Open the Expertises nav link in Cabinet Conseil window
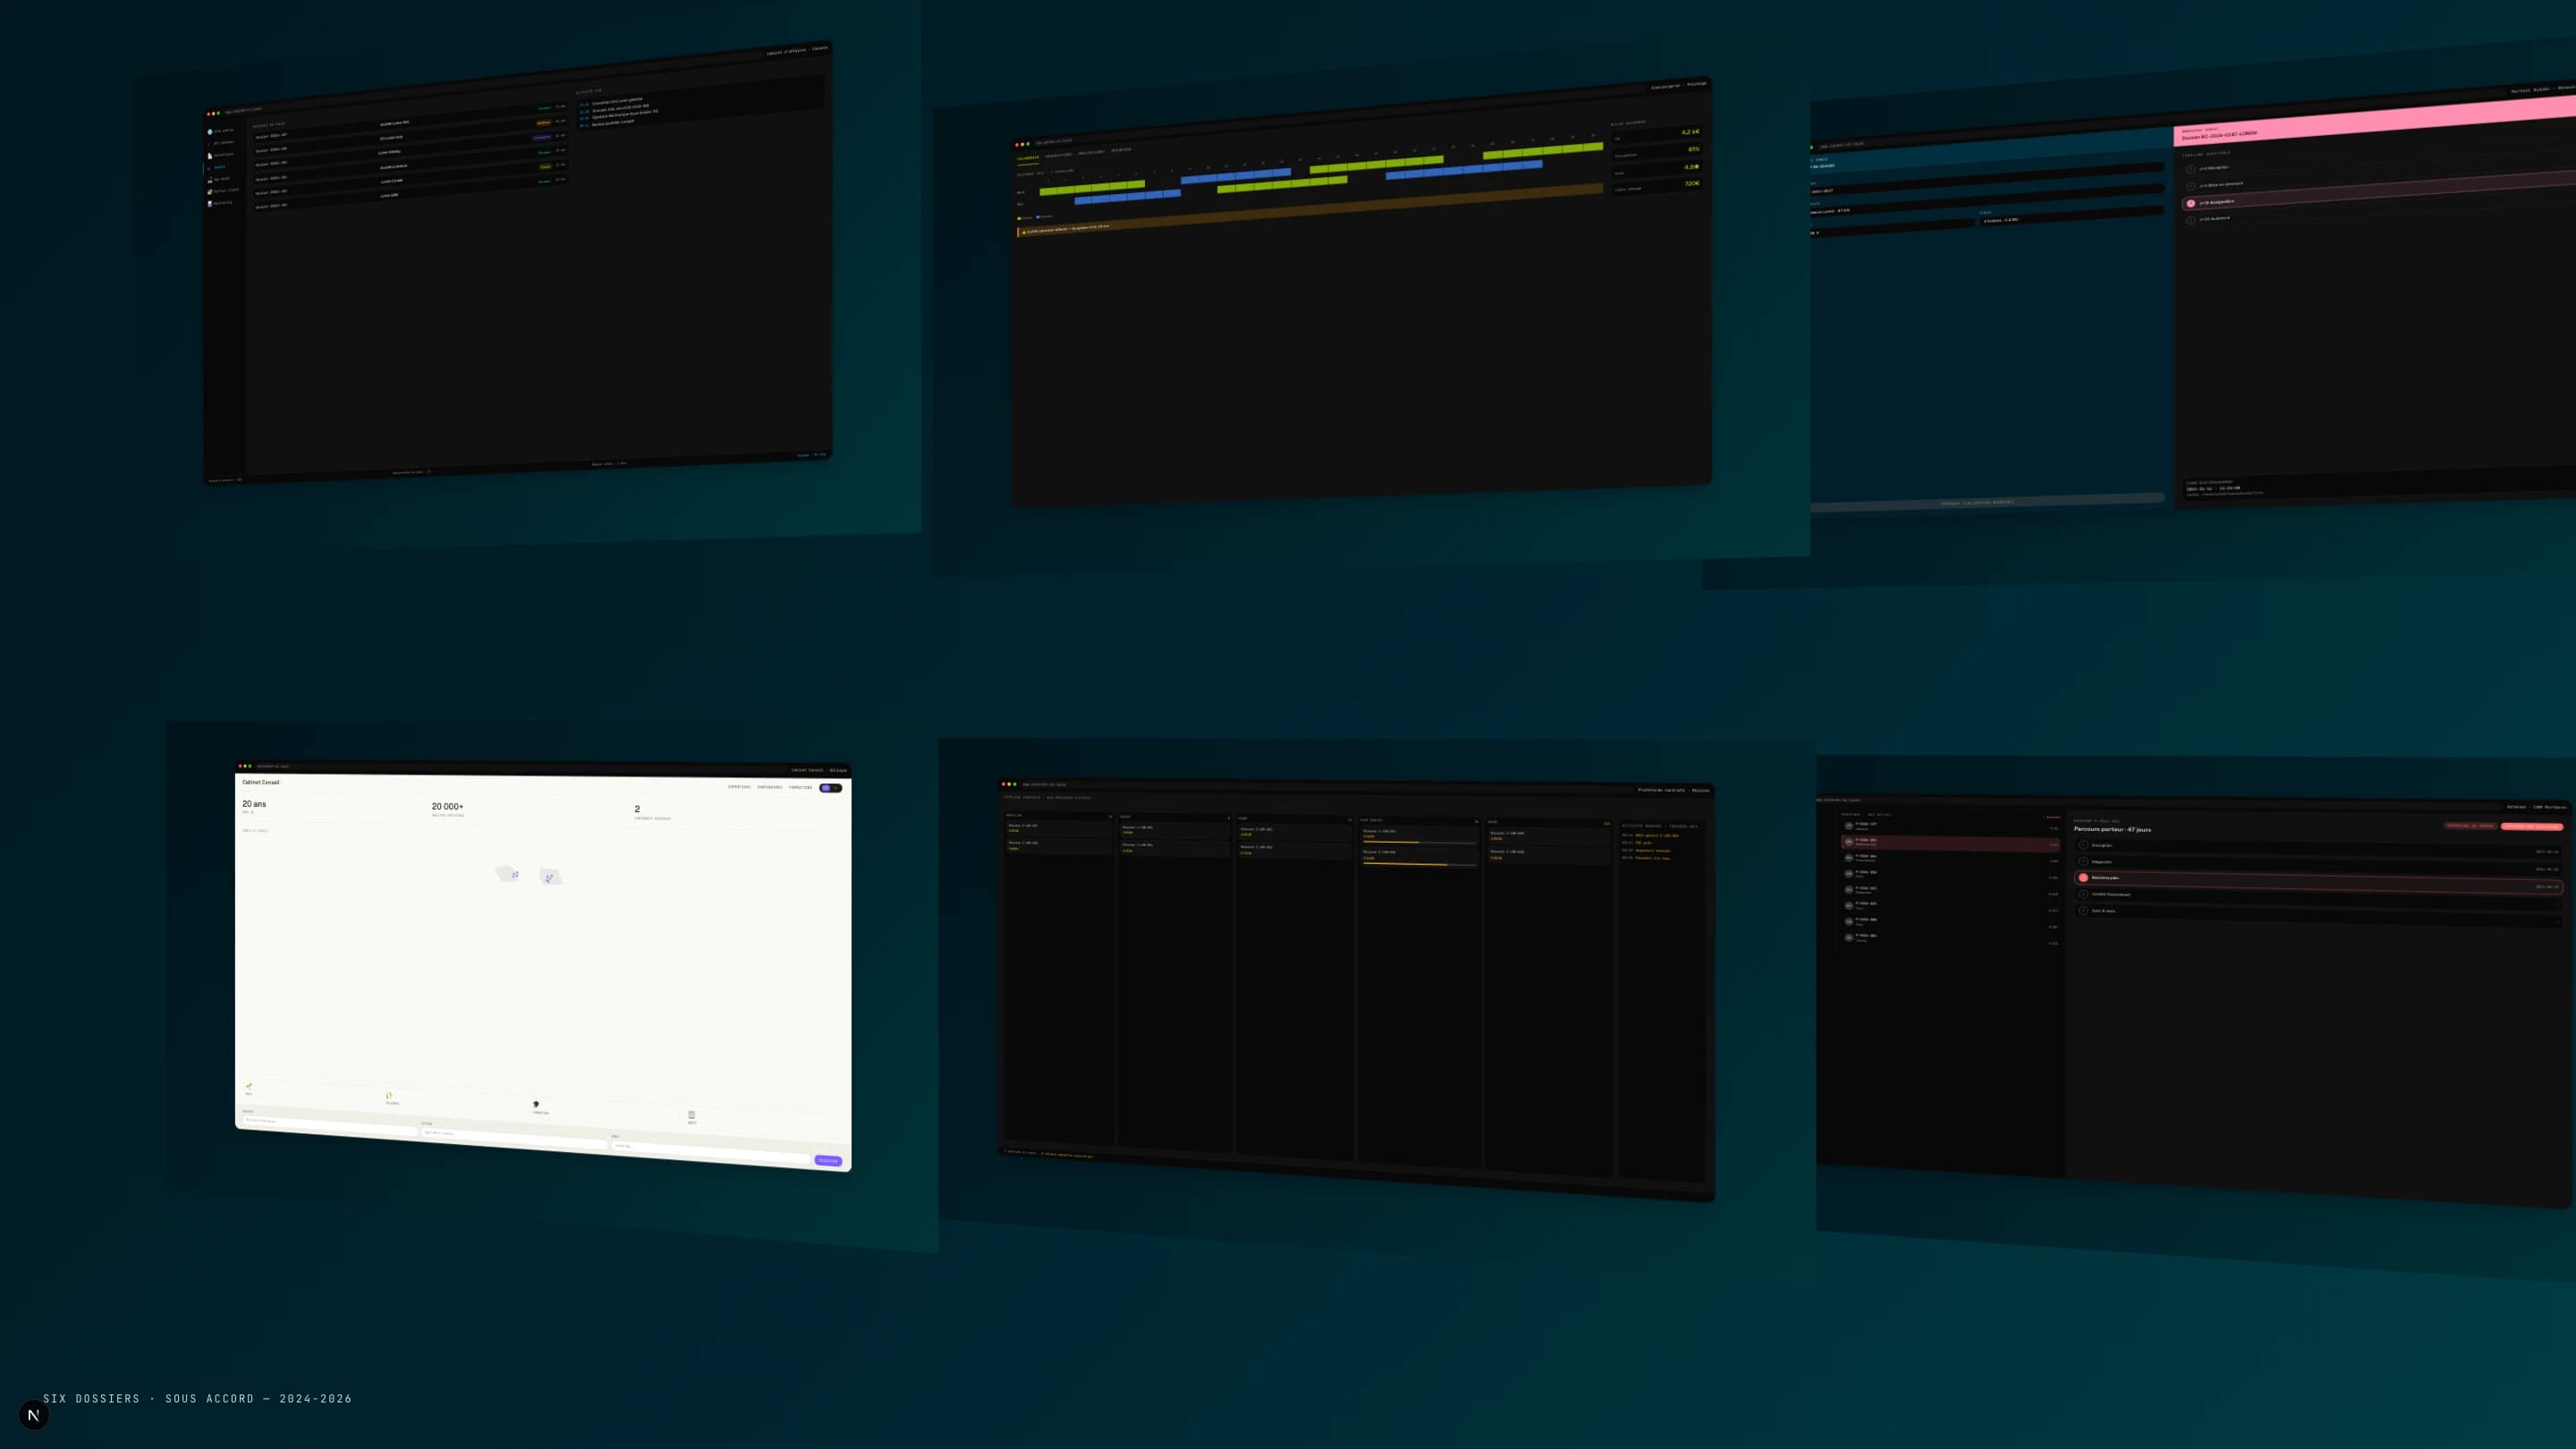Viewport: 2576px width, 1449px height. 739,787
